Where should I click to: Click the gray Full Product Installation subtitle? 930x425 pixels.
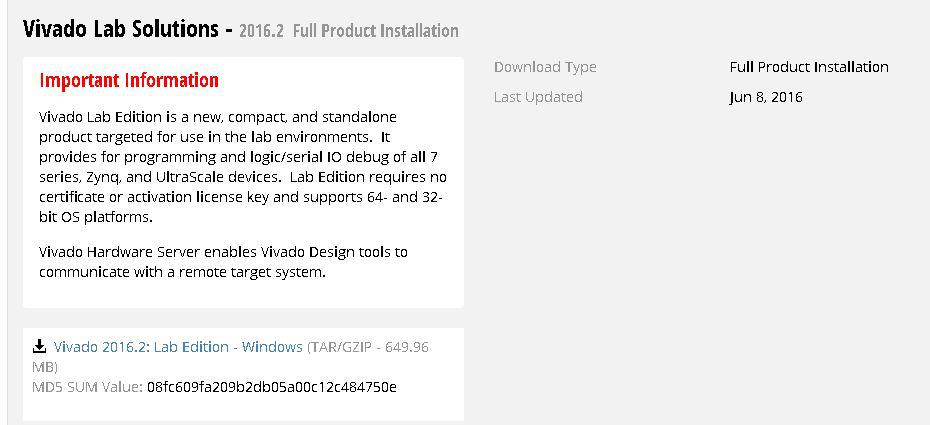point(375,30)
